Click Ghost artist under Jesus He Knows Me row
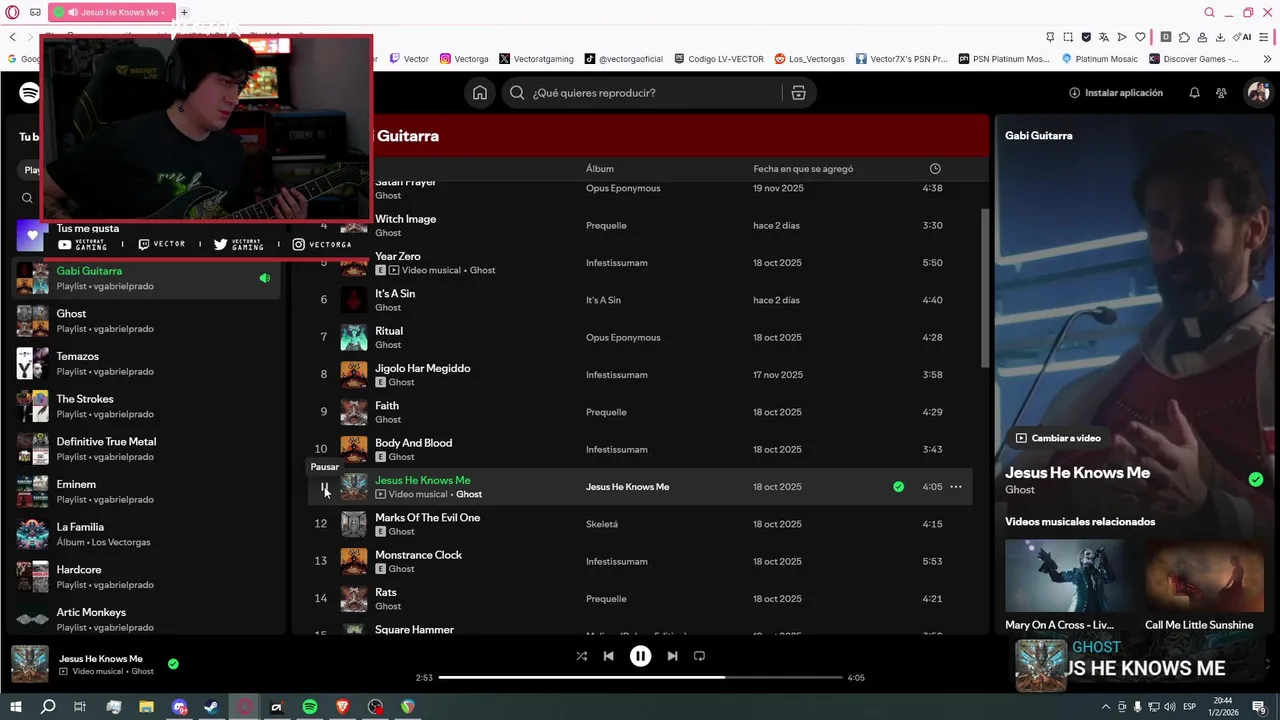 click(469, 494)
